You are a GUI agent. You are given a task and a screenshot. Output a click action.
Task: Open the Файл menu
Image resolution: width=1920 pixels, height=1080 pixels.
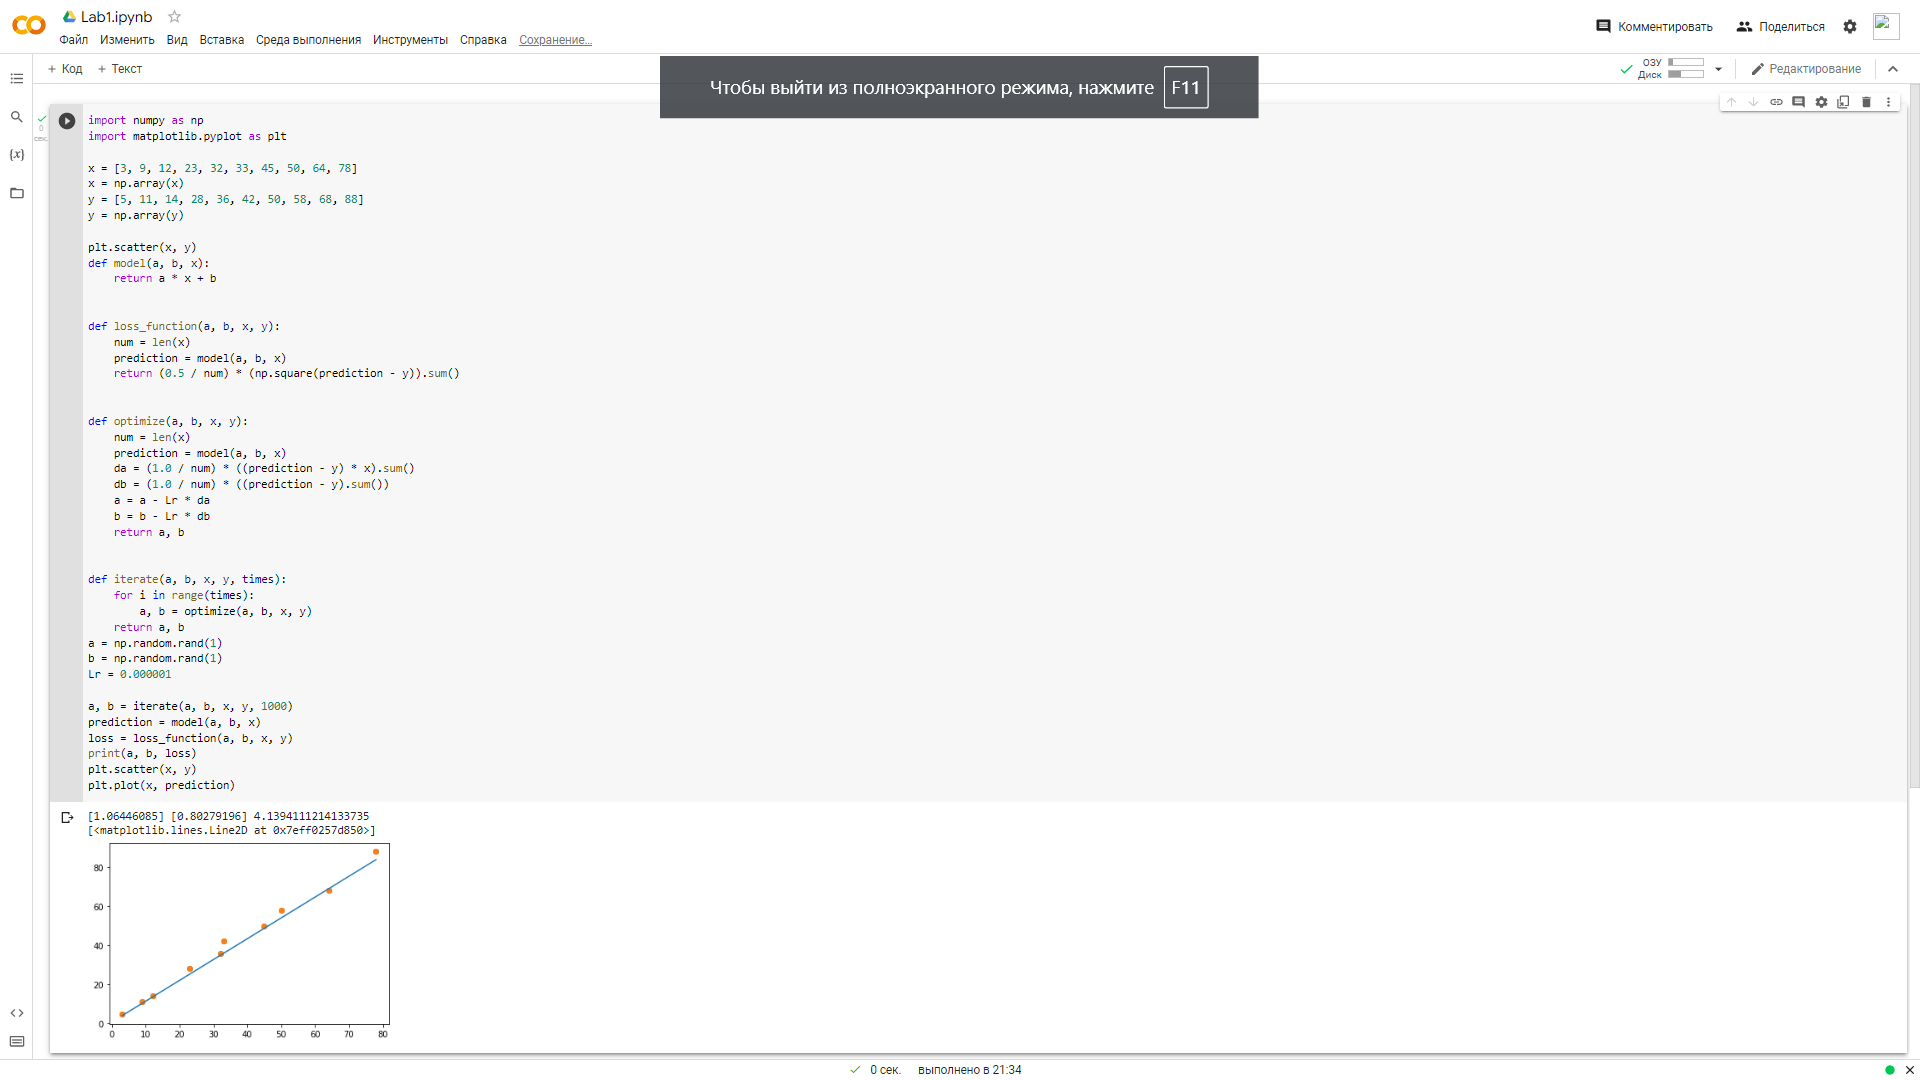coord(73,40)
